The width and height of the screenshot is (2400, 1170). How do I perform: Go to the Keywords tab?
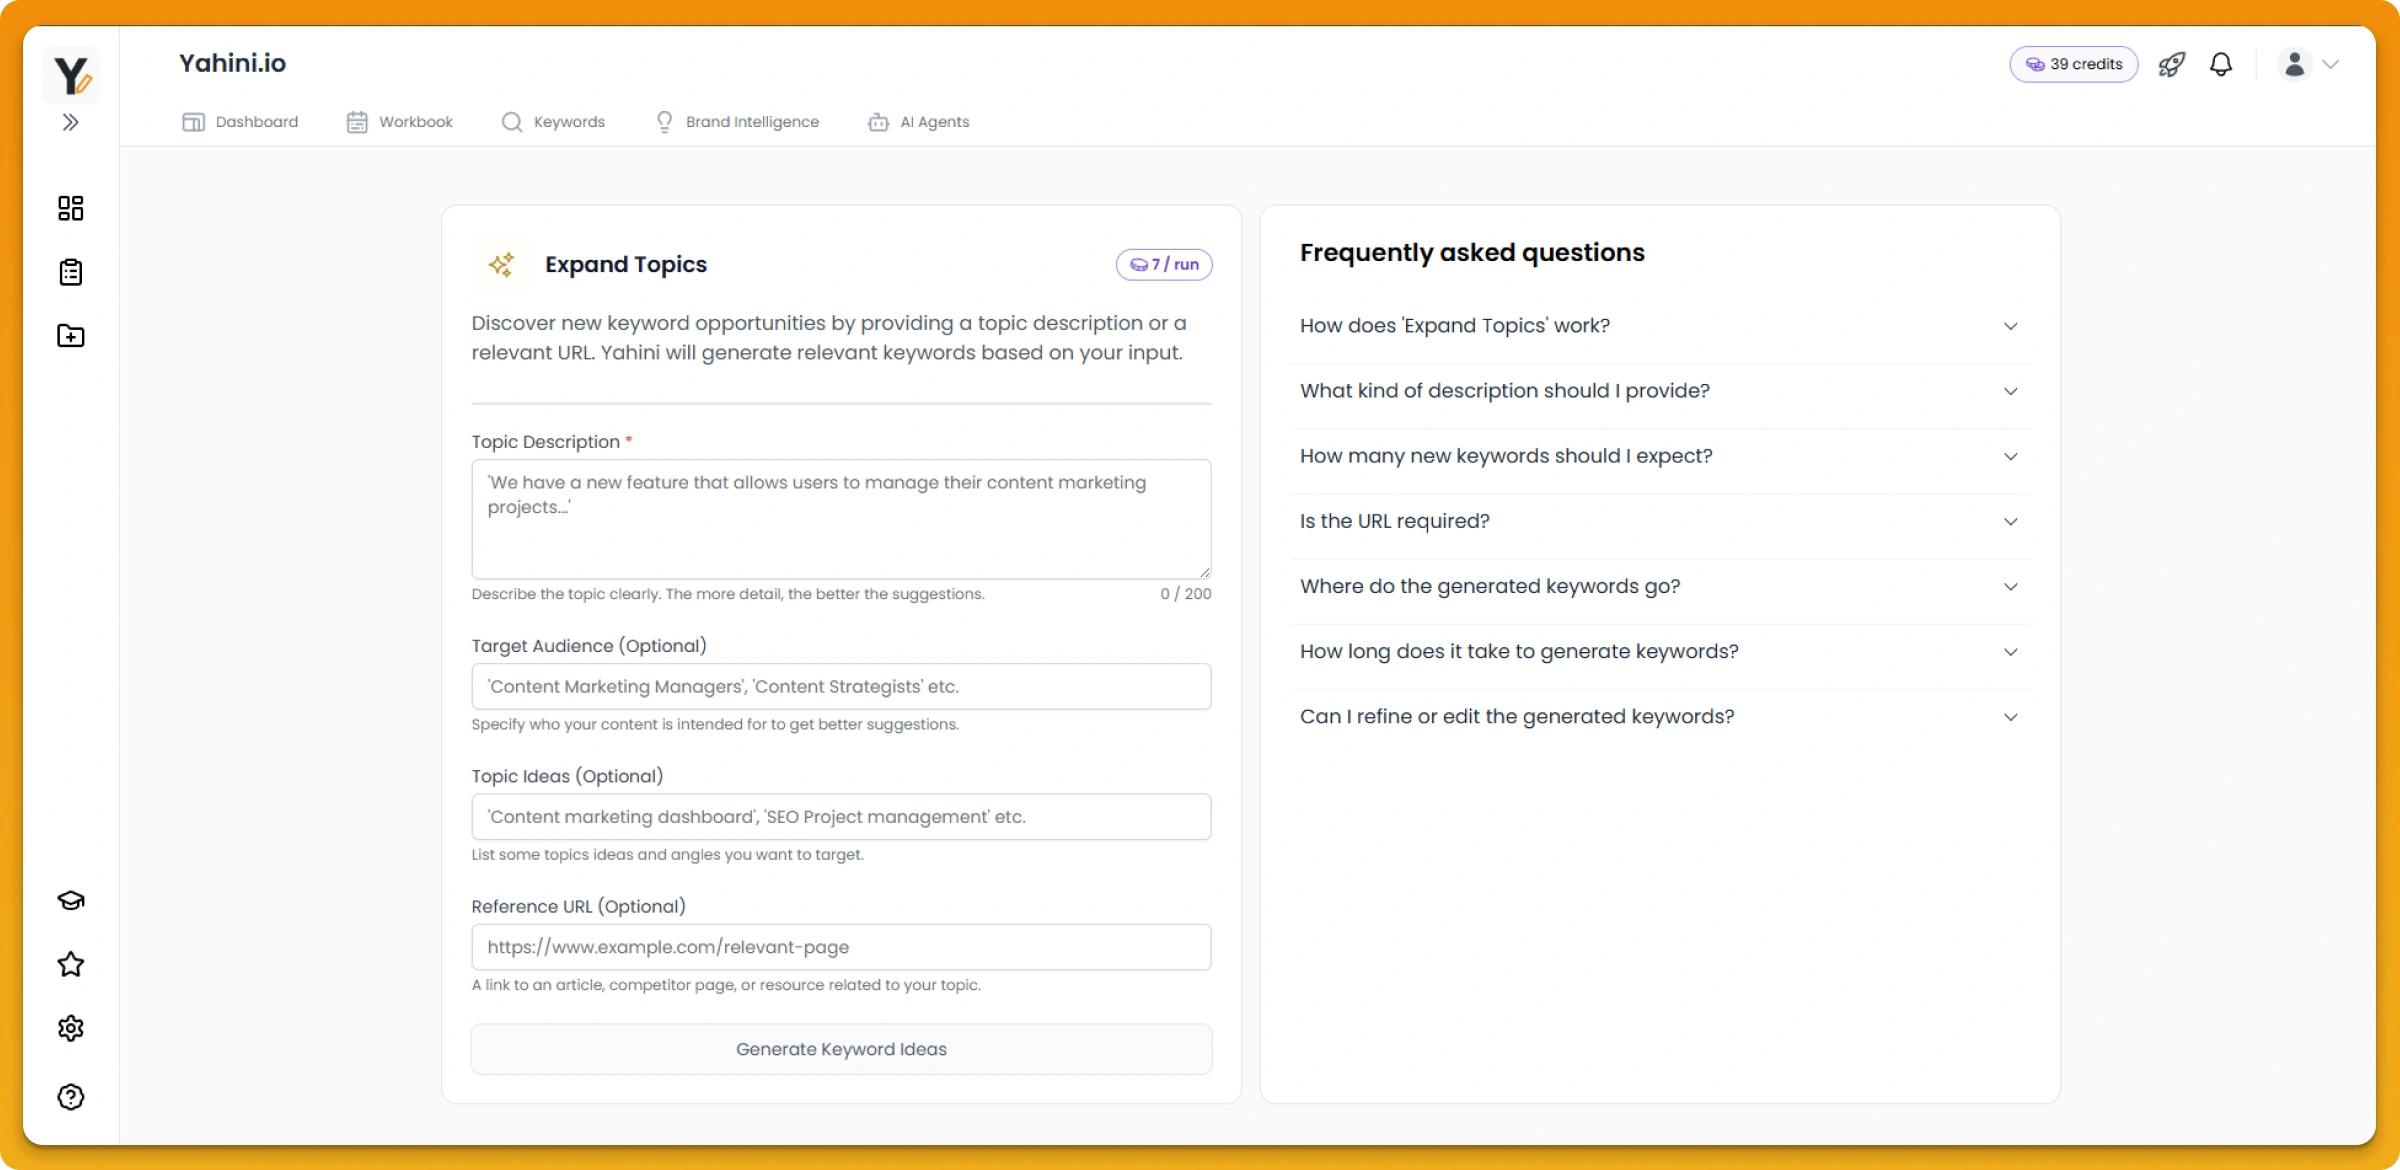pos(554,122)
